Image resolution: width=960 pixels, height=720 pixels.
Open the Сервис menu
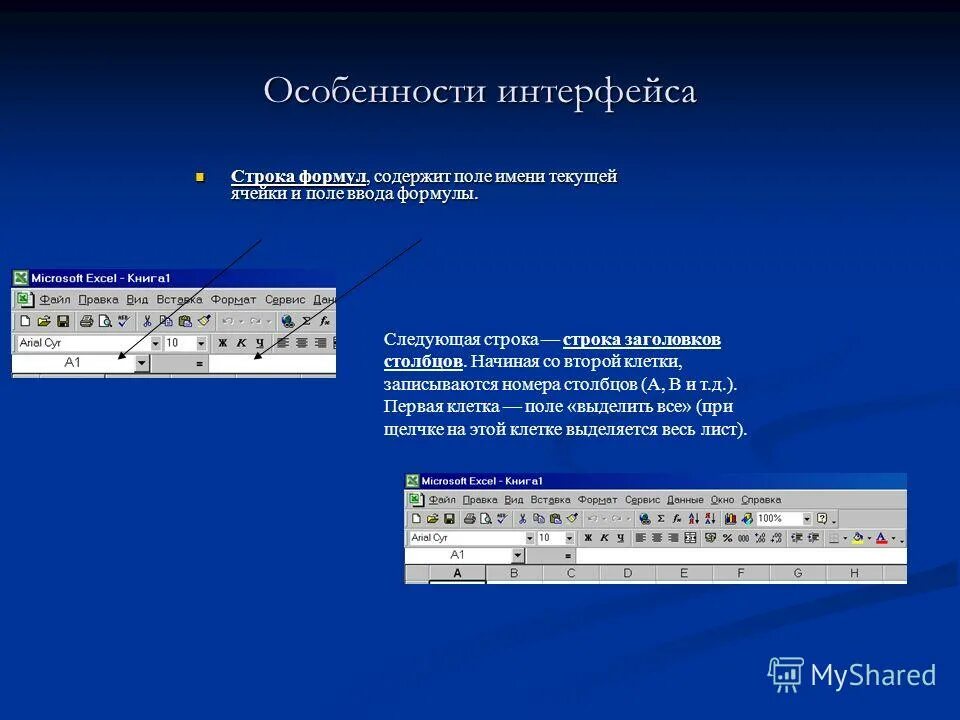coord(645,500)
